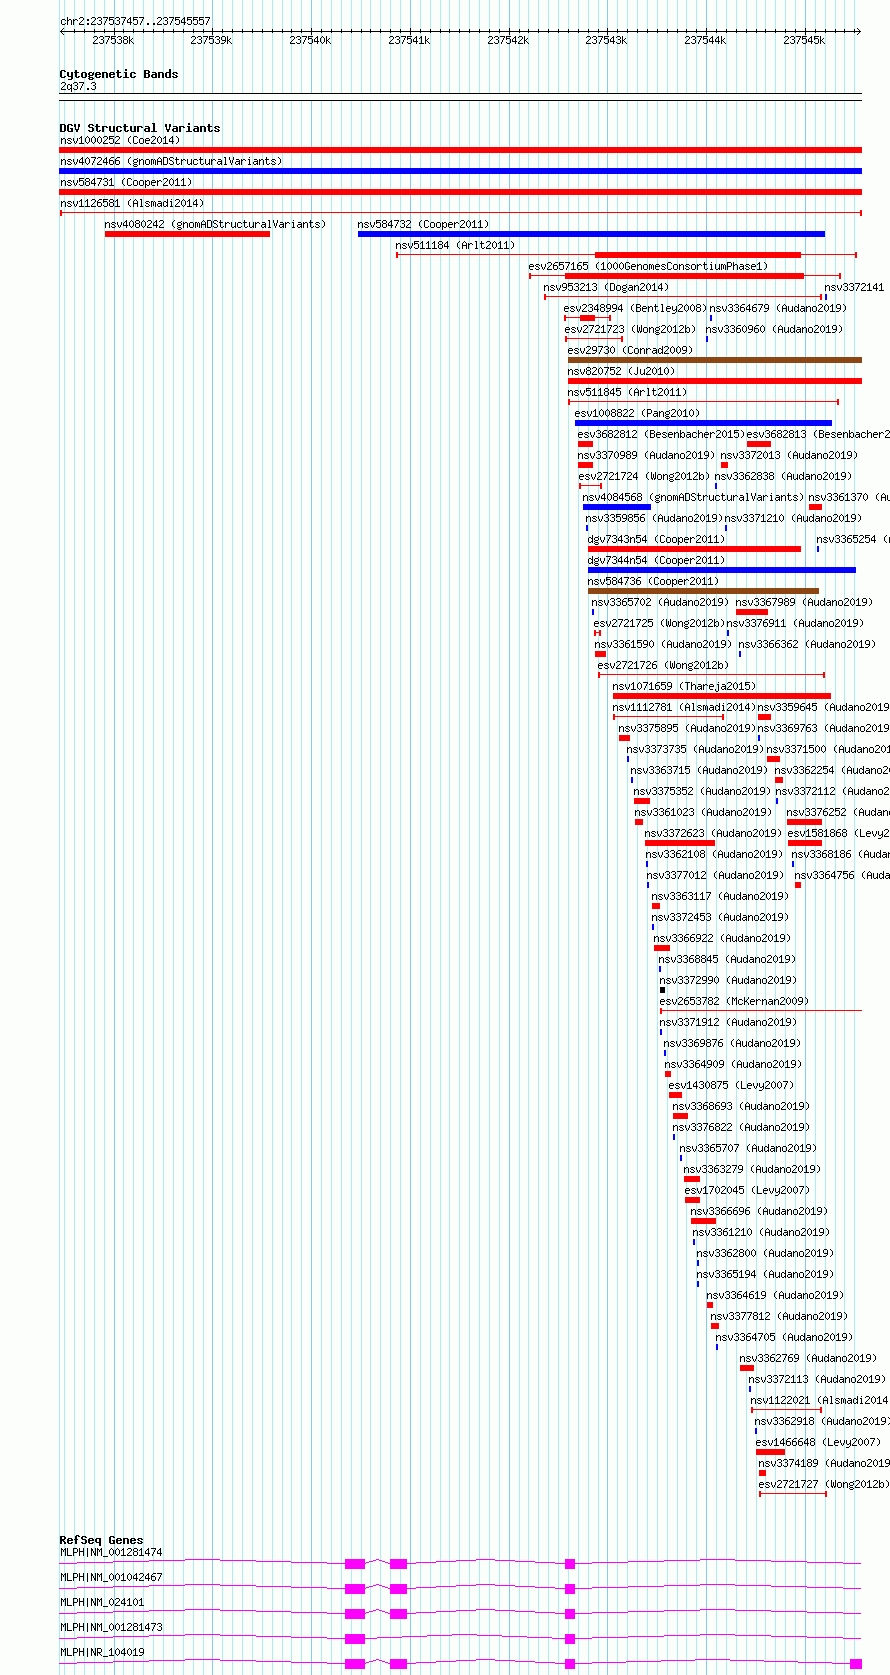This screenshot has width=890, height=1675.
Task: Click esv2721727 (Wong2012b) label
Action: point(824,1484)
